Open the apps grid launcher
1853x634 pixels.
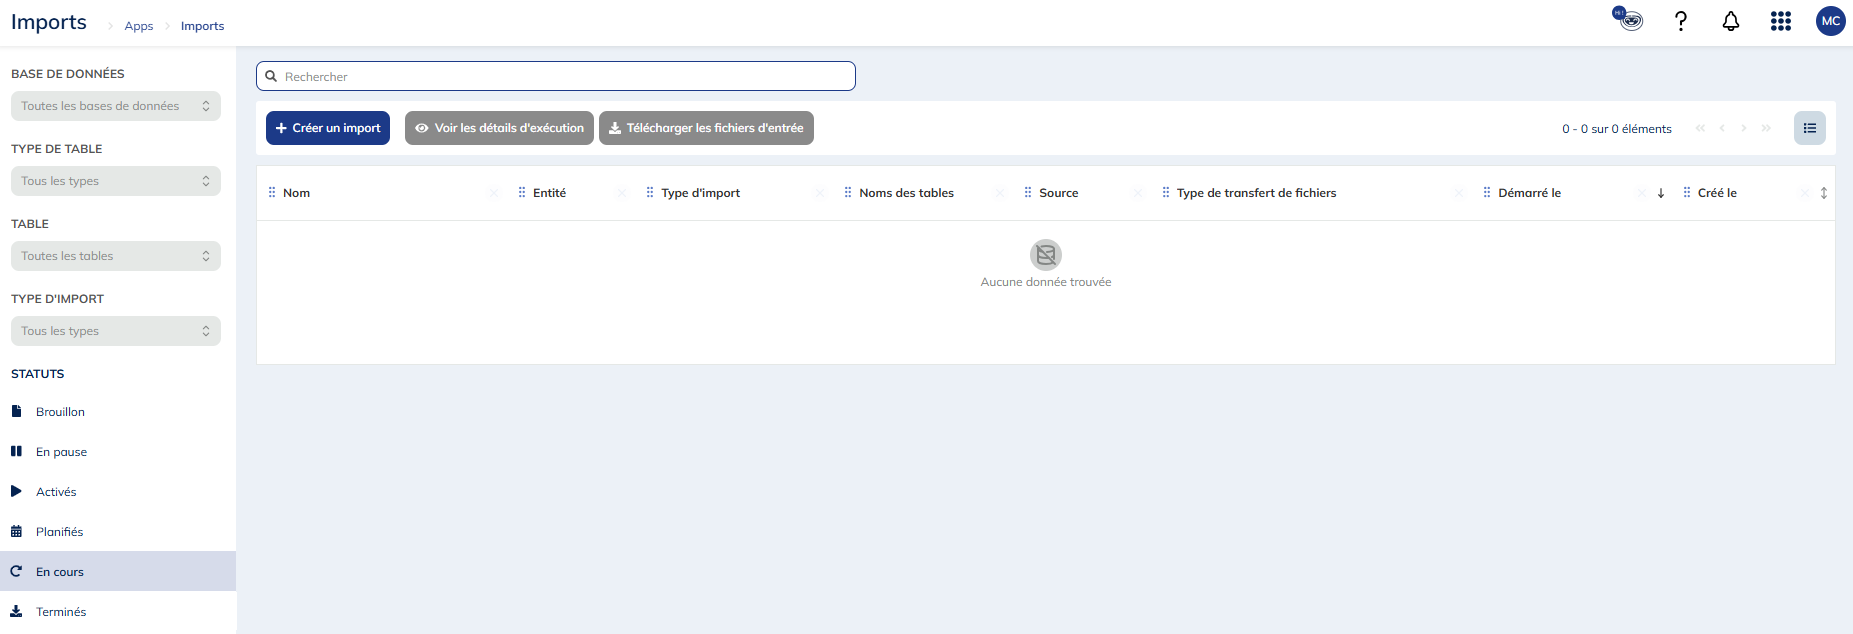point(1781,21)
